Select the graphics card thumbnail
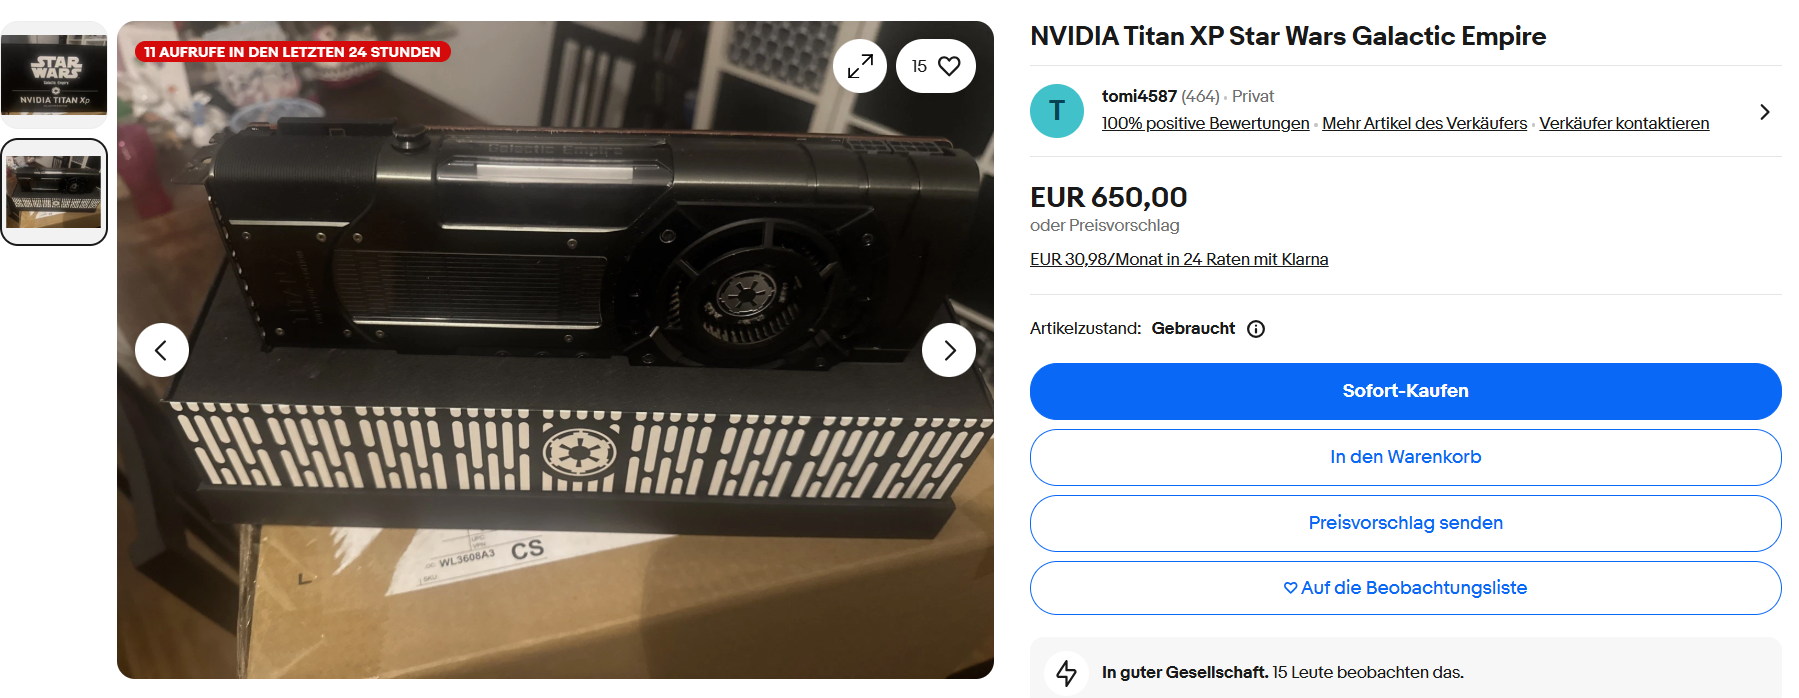 pyautogui.click(x=54, y=192)
